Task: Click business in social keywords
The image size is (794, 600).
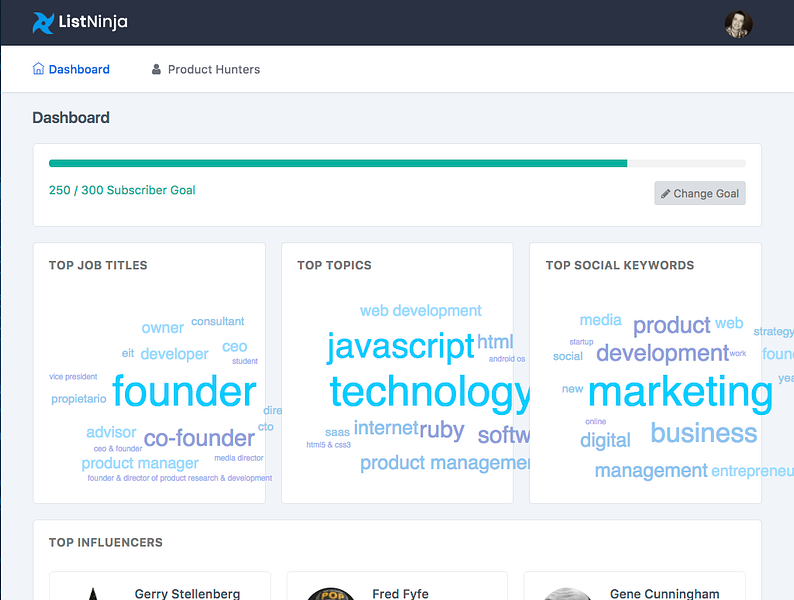Action: pos(704,433)
